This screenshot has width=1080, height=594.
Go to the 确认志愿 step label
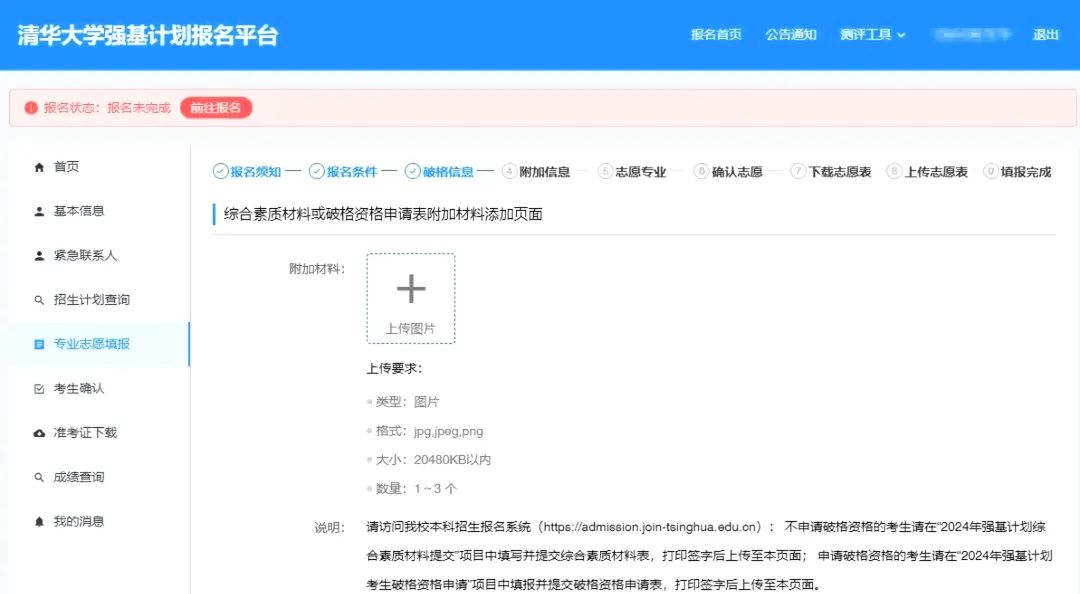(x=737, y=172)
